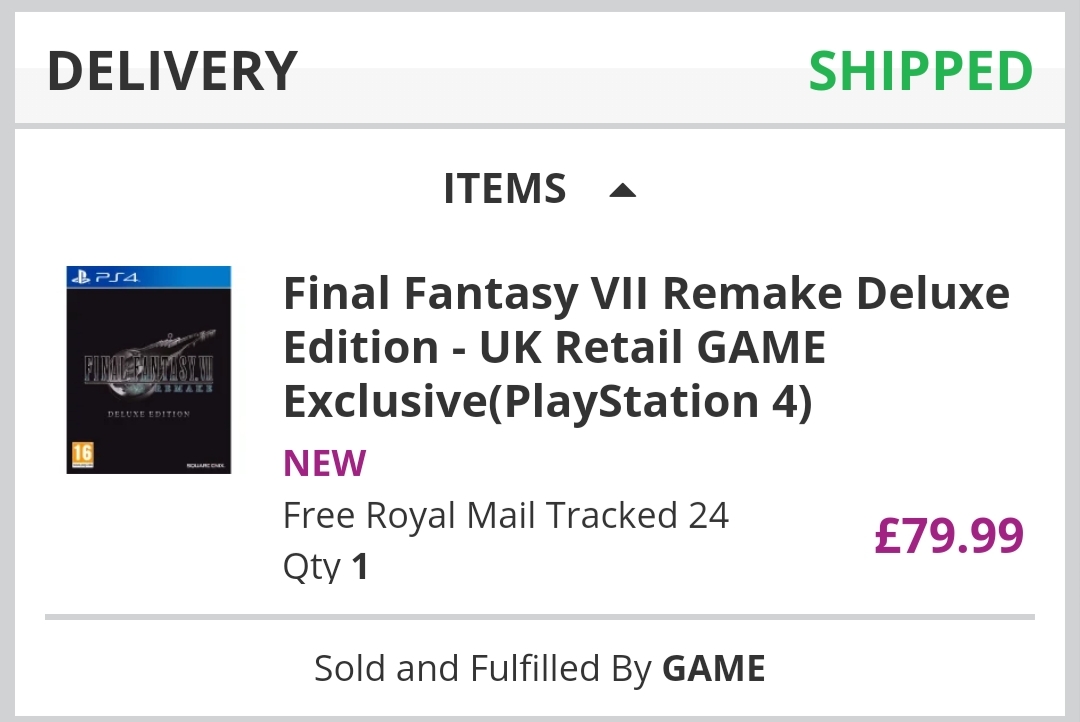Click the ITEMS section label
The width and height of the screenshot is (1080, 722).
point(505,189)
